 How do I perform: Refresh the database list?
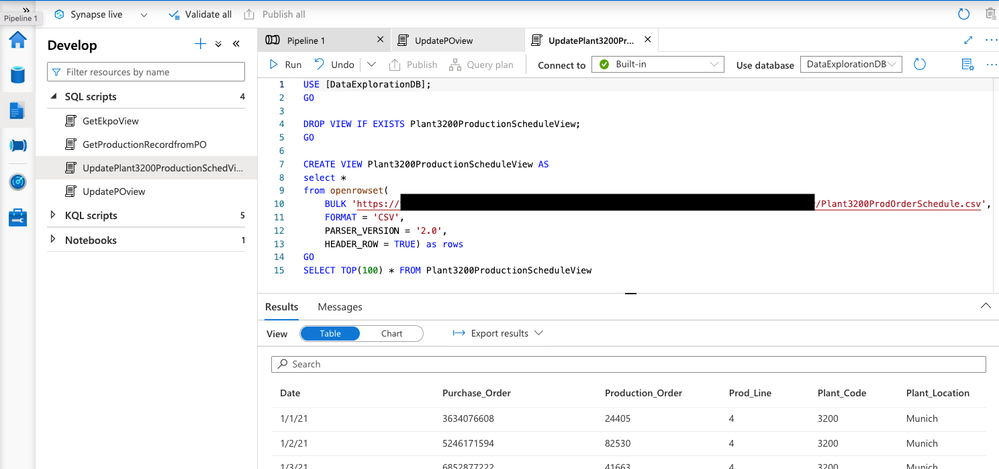(x=919, y=64)
